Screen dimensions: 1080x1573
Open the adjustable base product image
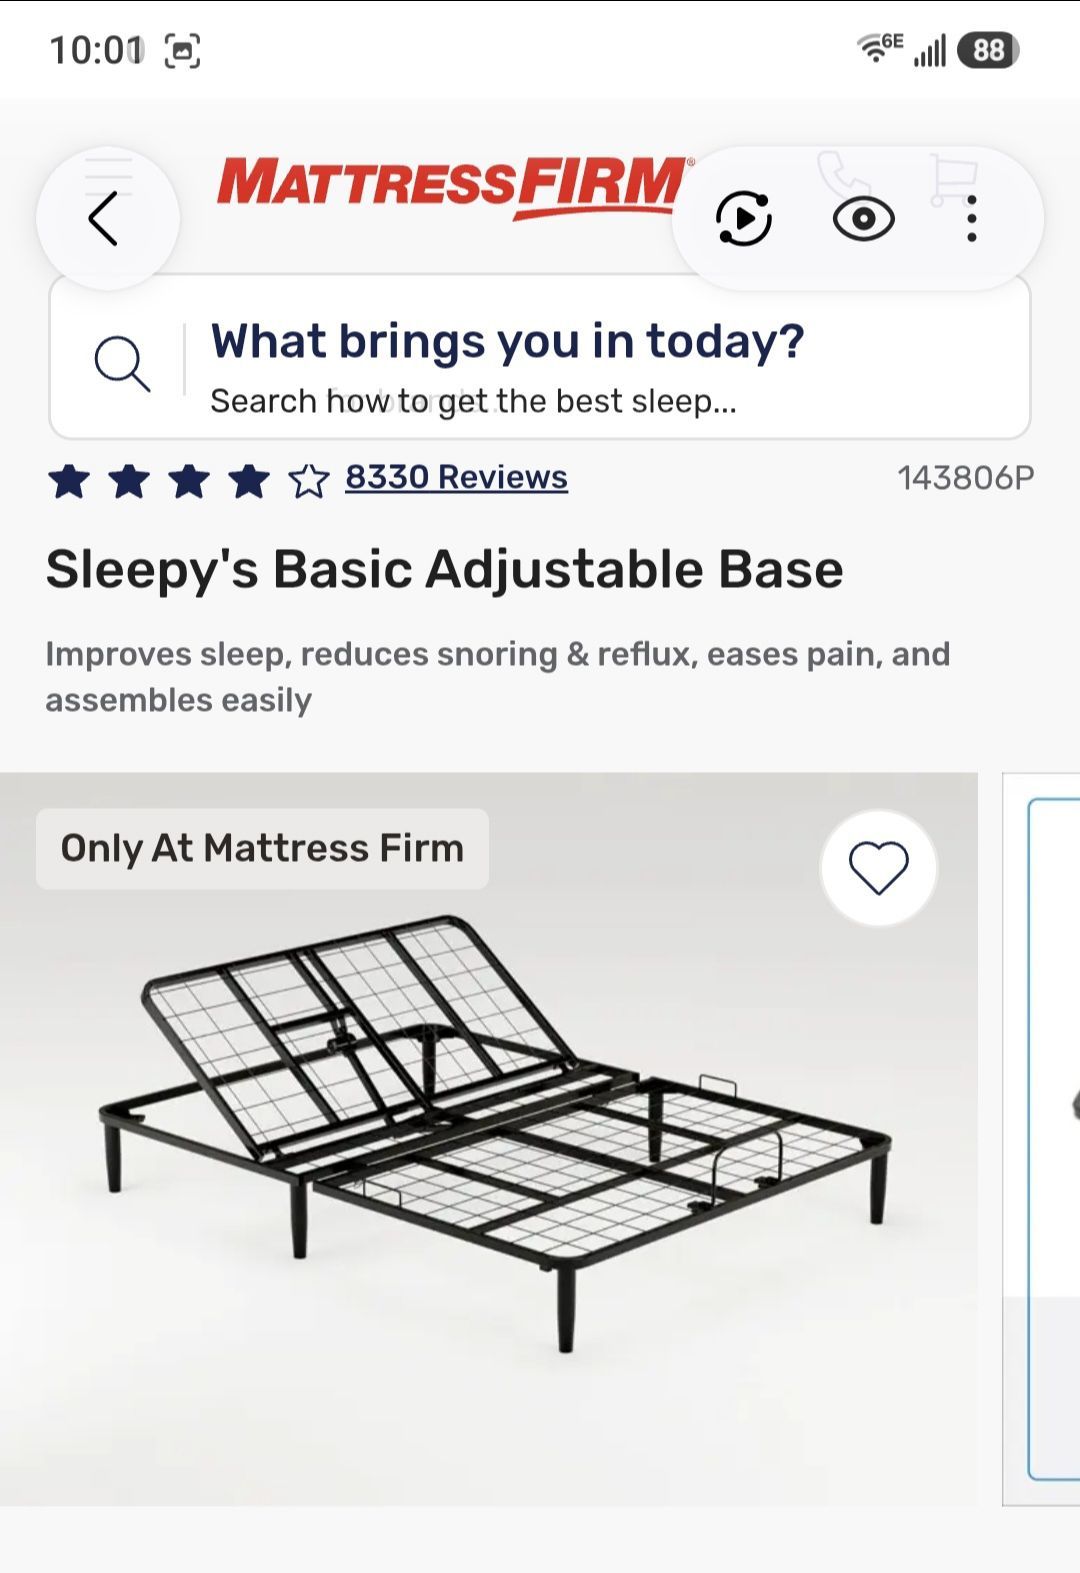point(489,1138)
